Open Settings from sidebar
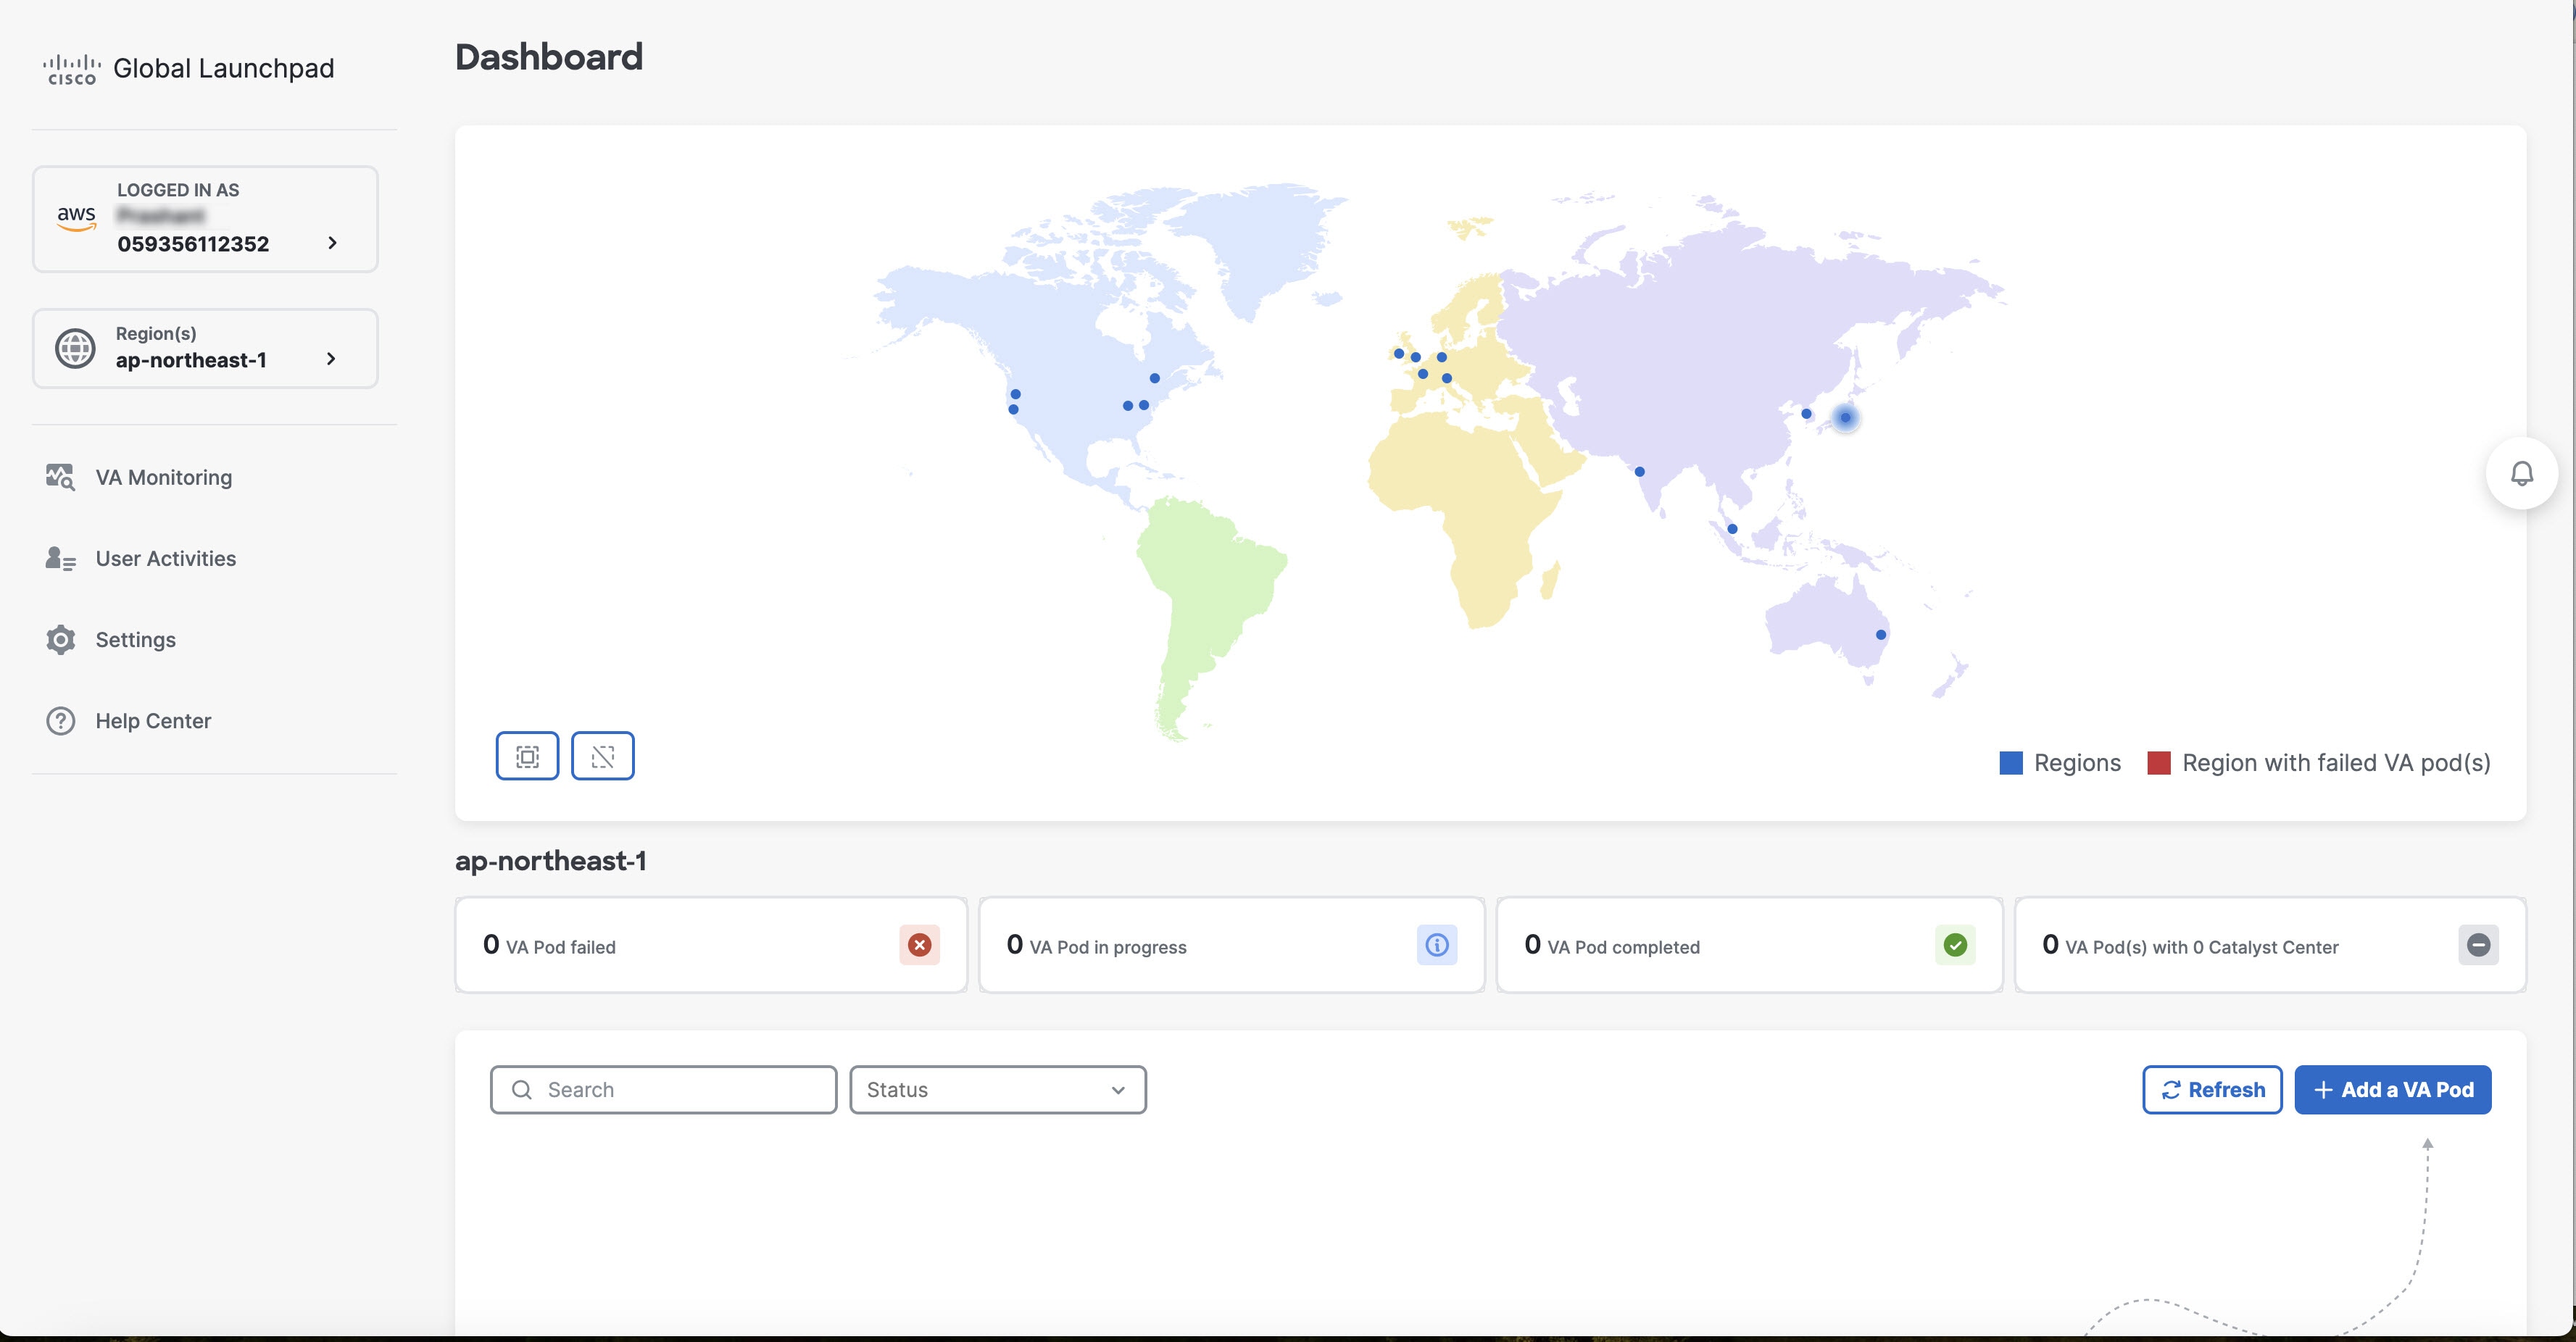The width and height of the screenshot is (2576, 1342). [135, 639]
